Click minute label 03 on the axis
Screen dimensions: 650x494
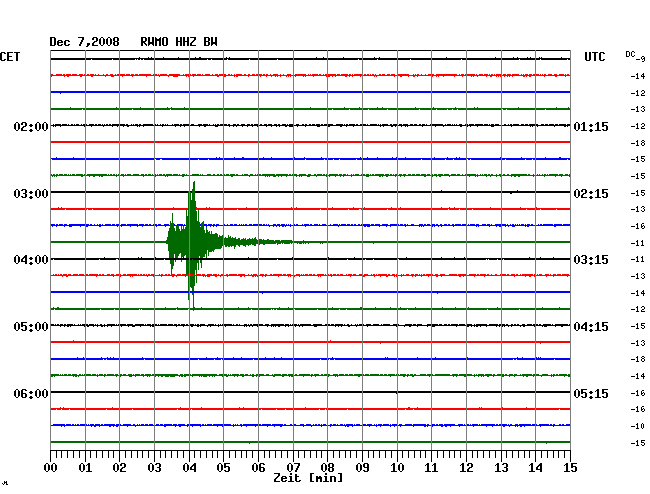tap(154, 468)
